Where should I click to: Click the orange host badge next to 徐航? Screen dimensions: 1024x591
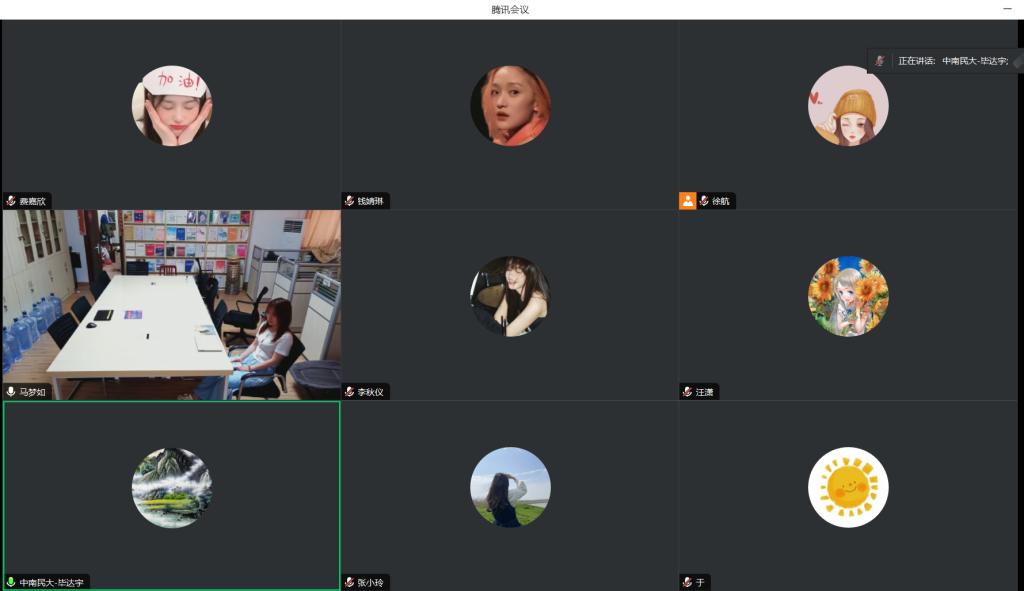[x=688, y=201]
